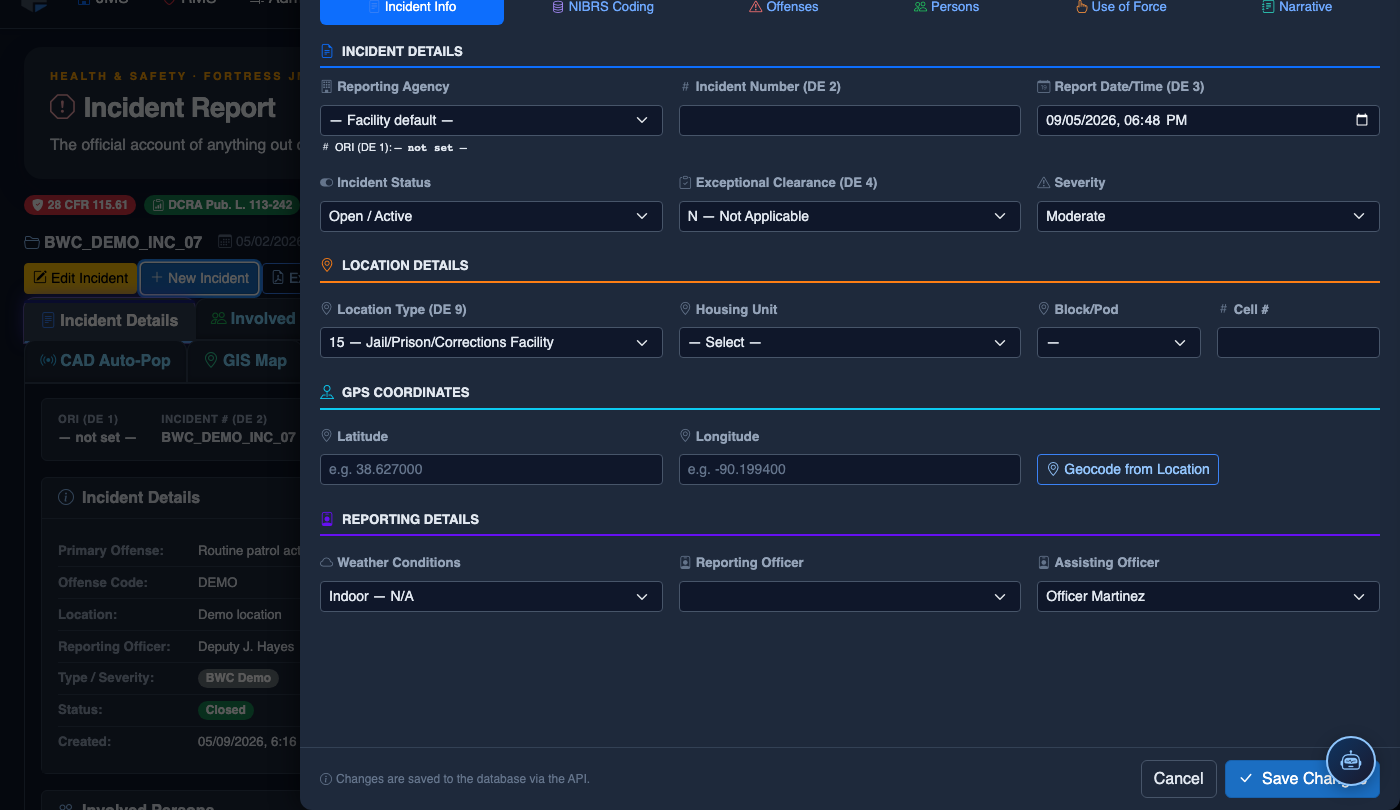Click the Cancel button
Viewport: 1400px width, 810px height.
point(1179,779)
